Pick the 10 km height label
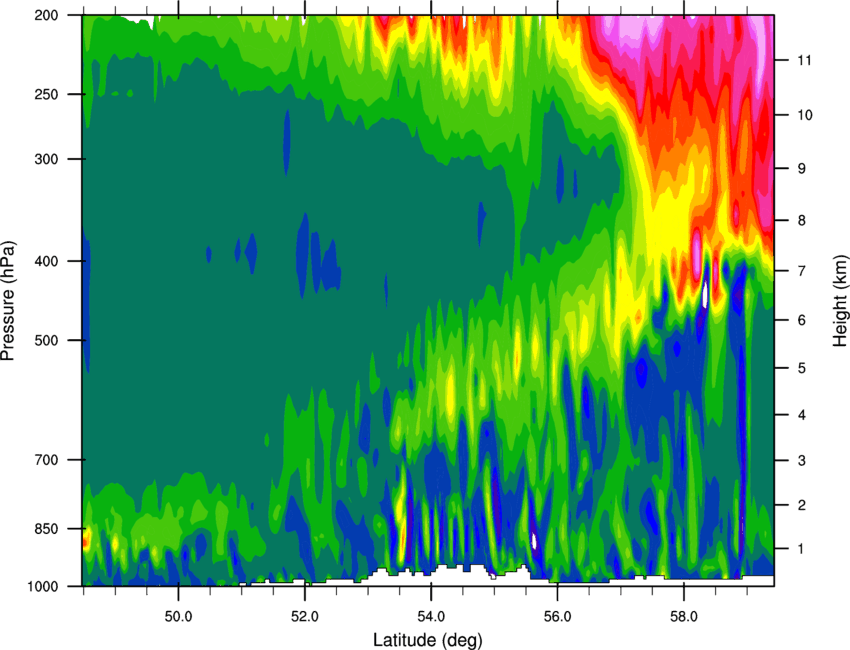Screen dimensions: 850x650 pos(805,115)
